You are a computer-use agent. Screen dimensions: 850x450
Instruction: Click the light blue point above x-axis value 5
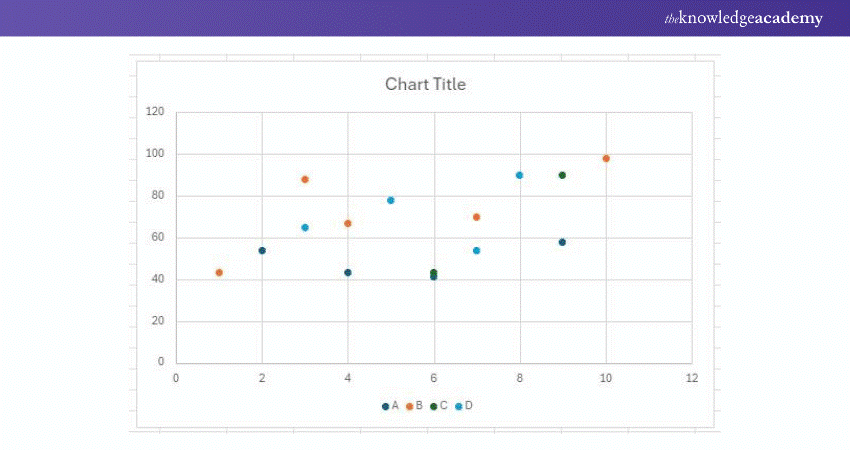click(391, 200)
